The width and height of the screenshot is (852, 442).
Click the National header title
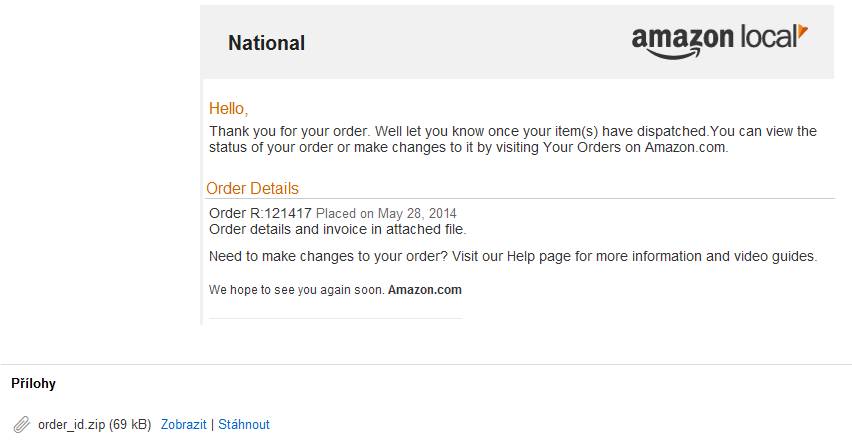[x=266, y=43]
